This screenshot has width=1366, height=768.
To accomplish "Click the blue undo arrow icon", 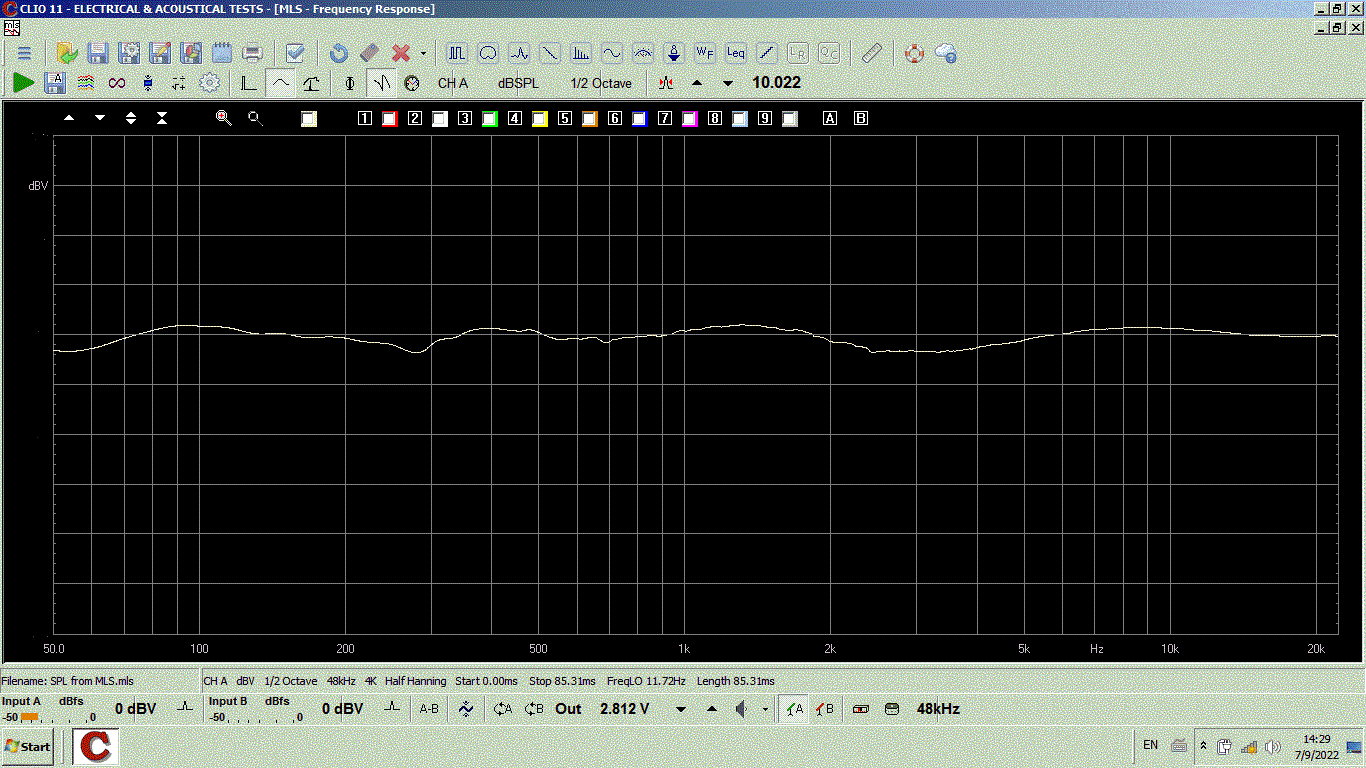I will [x=338, y=53].
